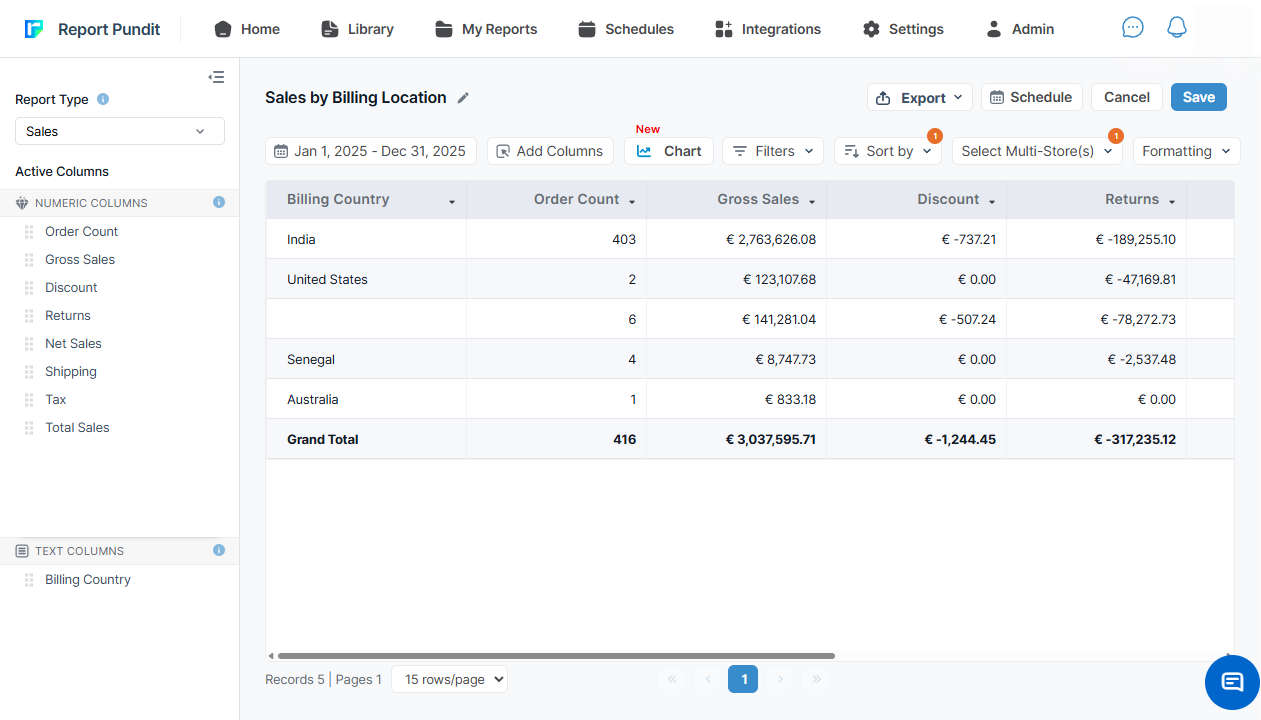Open Billing Country column header menu arrow

[452, 202]
